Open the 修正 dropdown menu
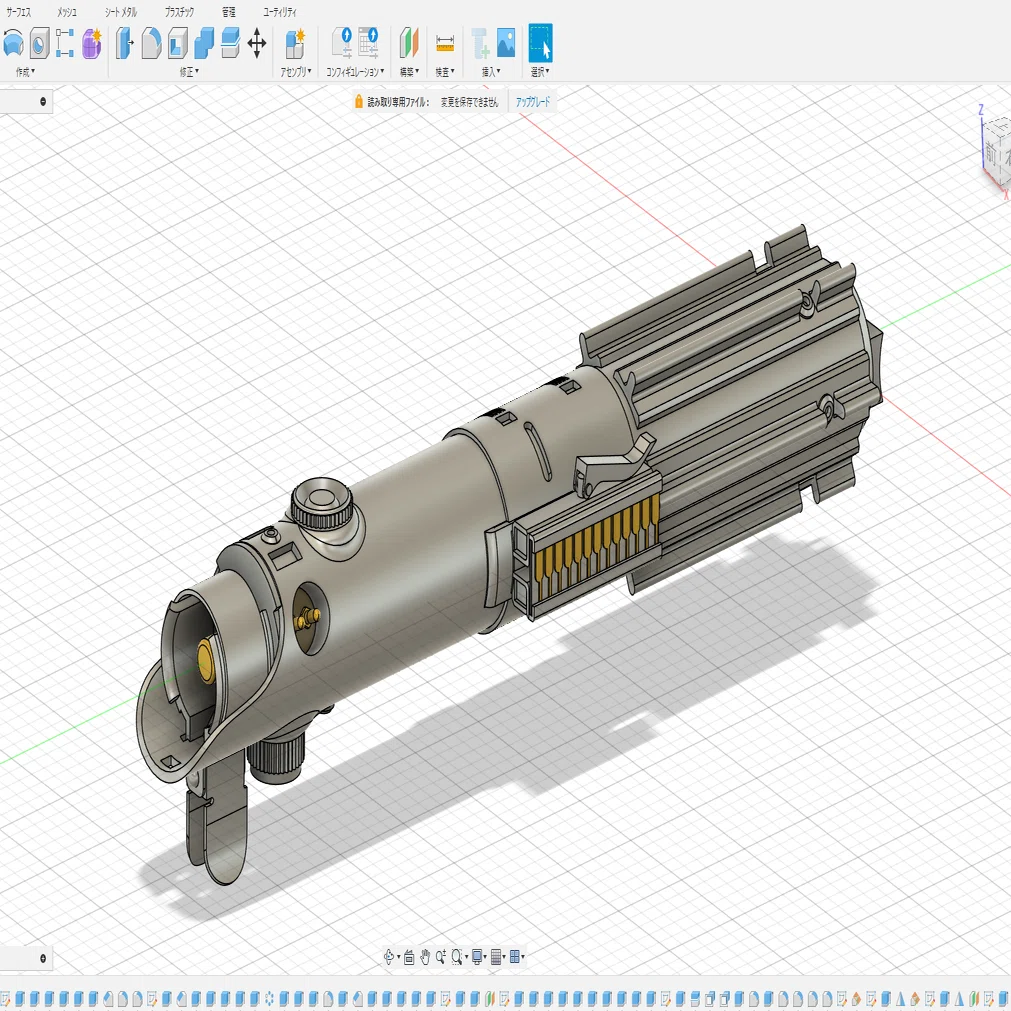The image size is (1011, 1011). (189, 72)
